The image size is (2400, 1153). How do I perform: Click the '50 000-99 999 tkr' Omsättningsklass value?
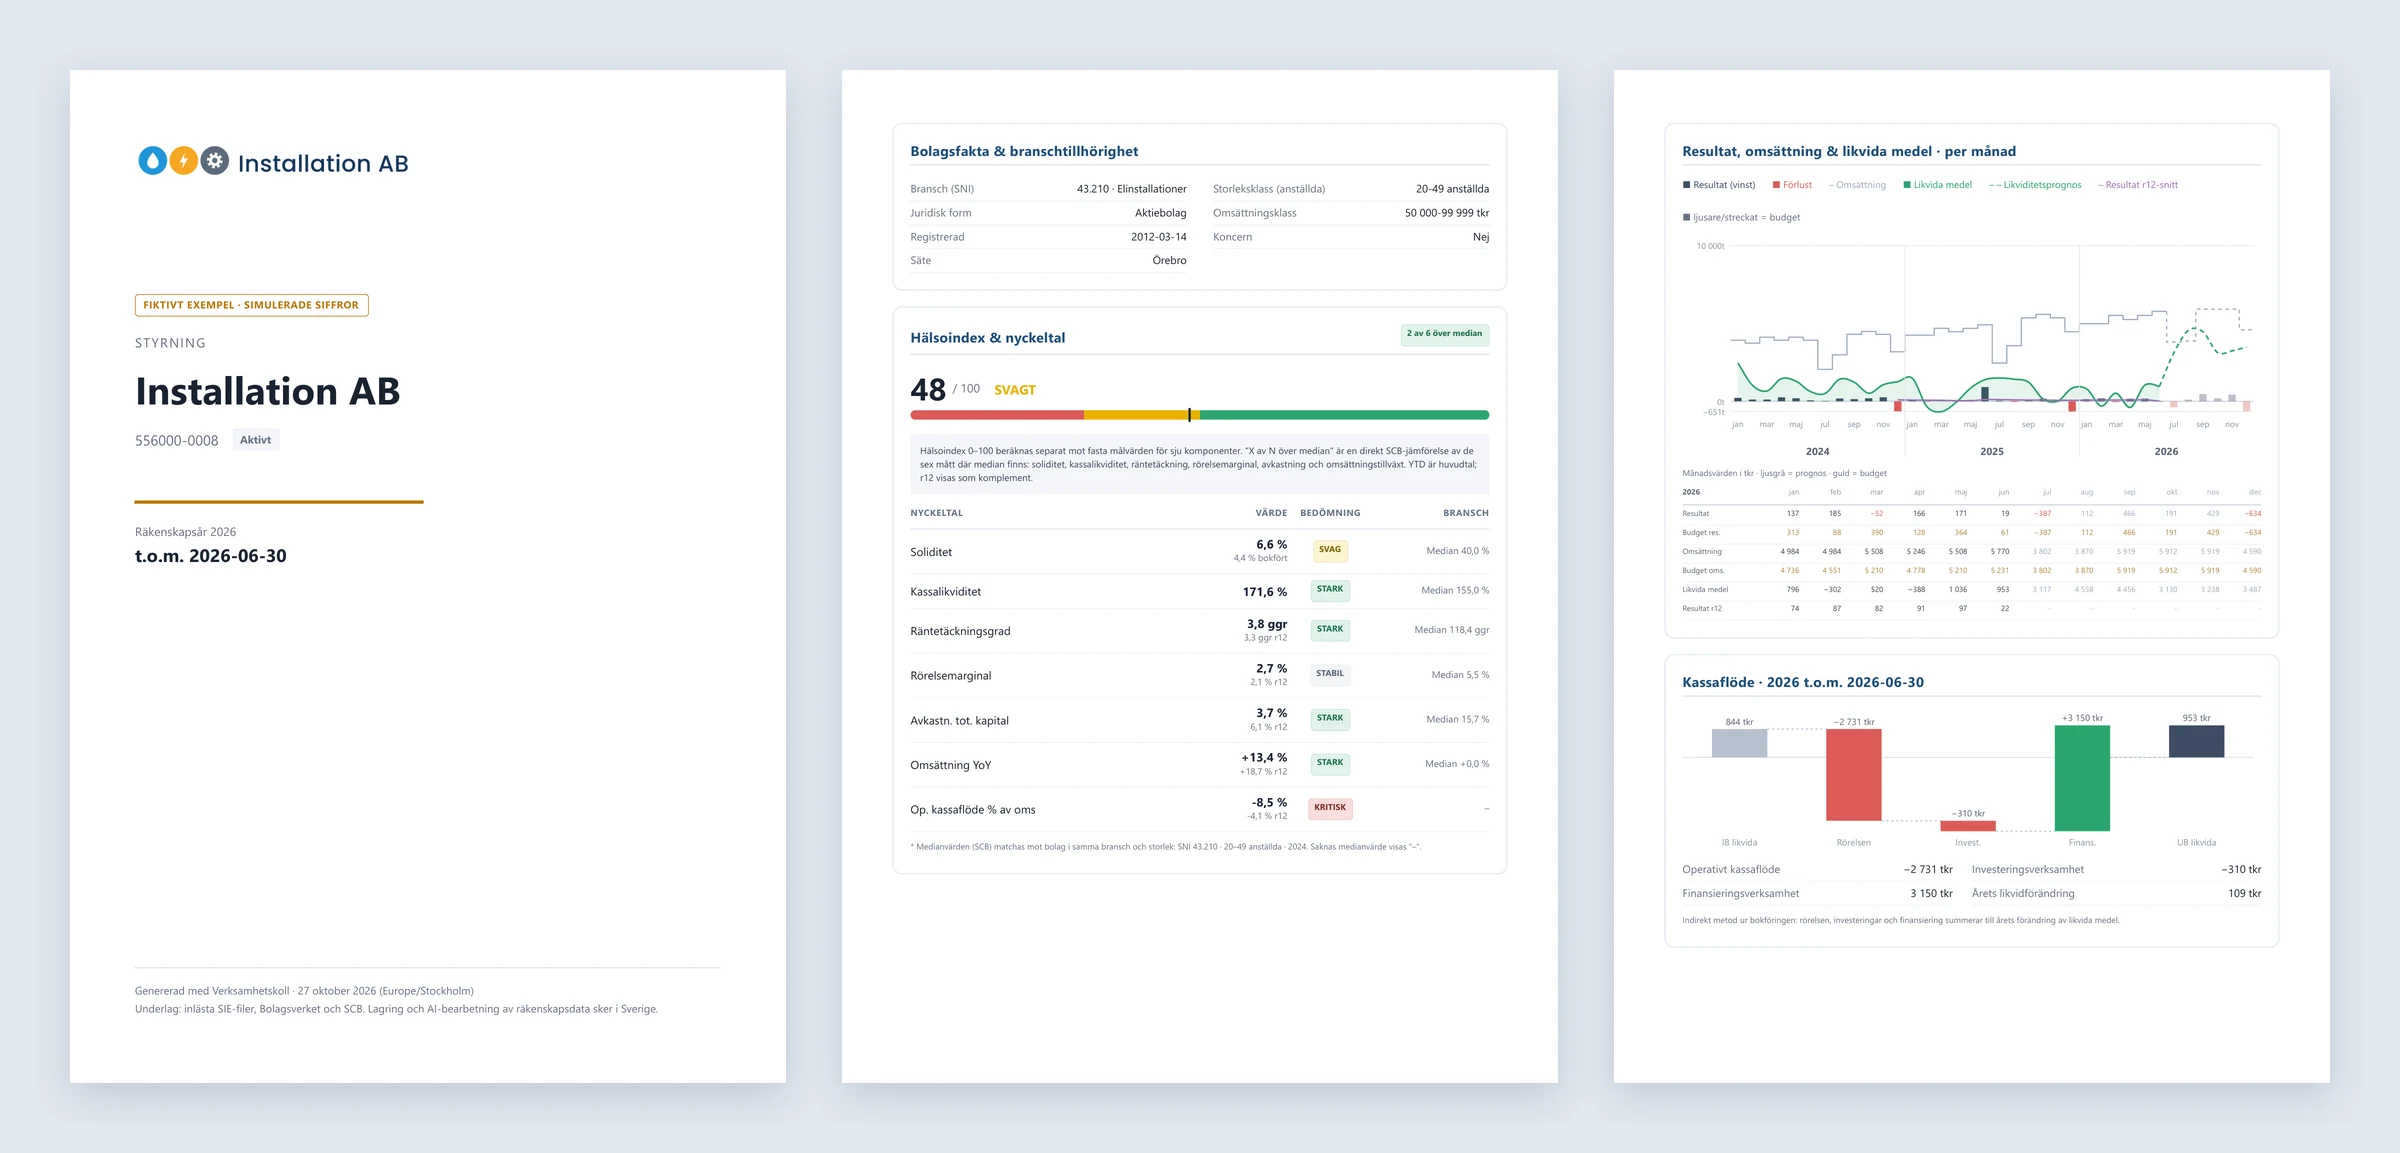[1446, 213]
